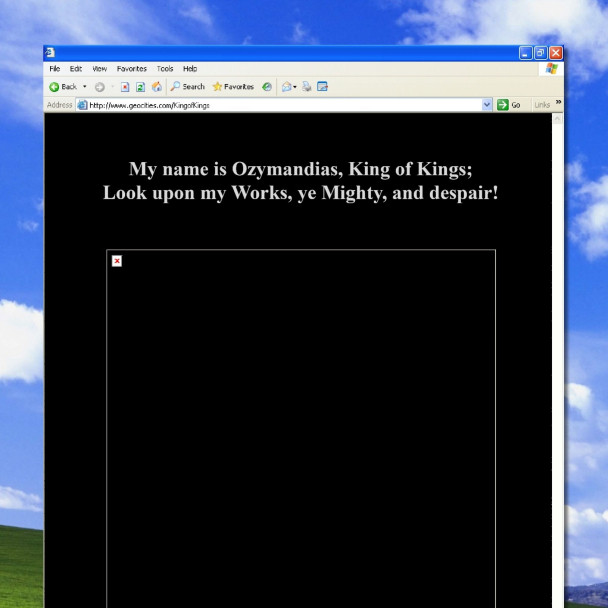Expand the Back button history dropdown
608x608 pixels.
[84, 87]
